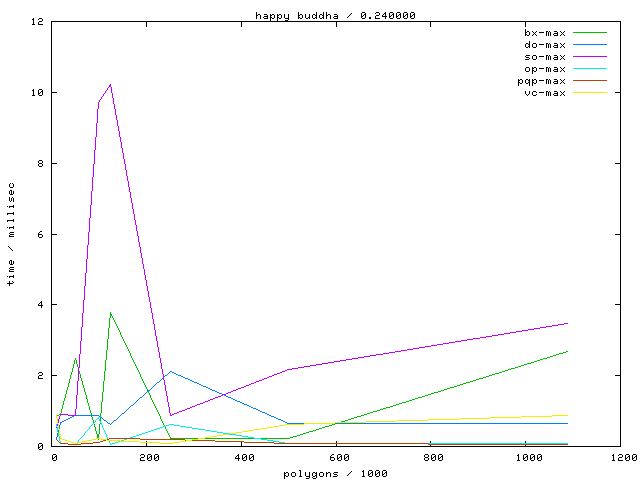Click the vc-max legend label
Viewport: 640px width, 480px height.
(545, 93)
